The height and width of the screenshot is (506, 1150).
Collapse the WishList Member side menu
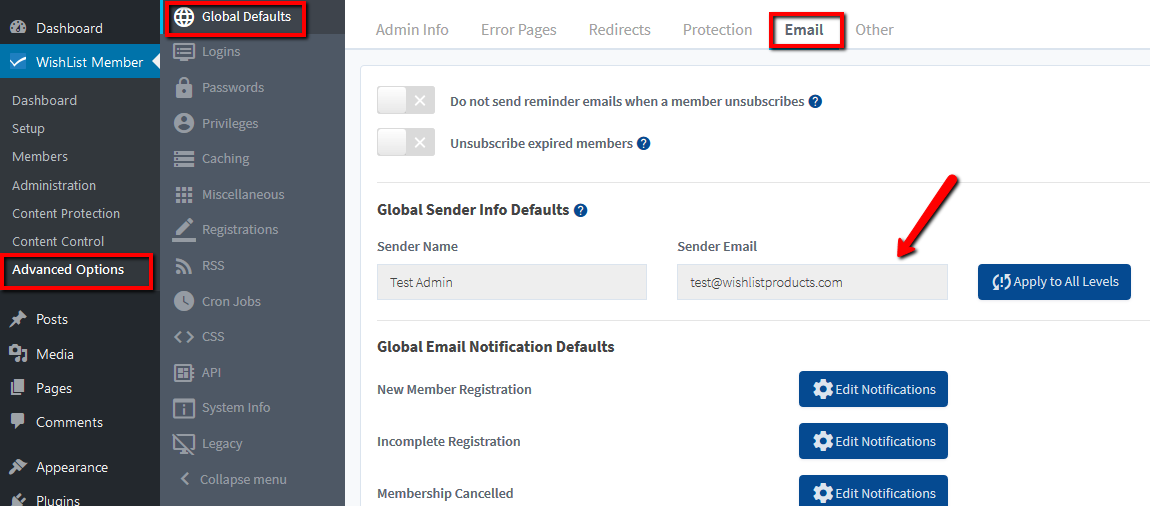coord(235,480)
